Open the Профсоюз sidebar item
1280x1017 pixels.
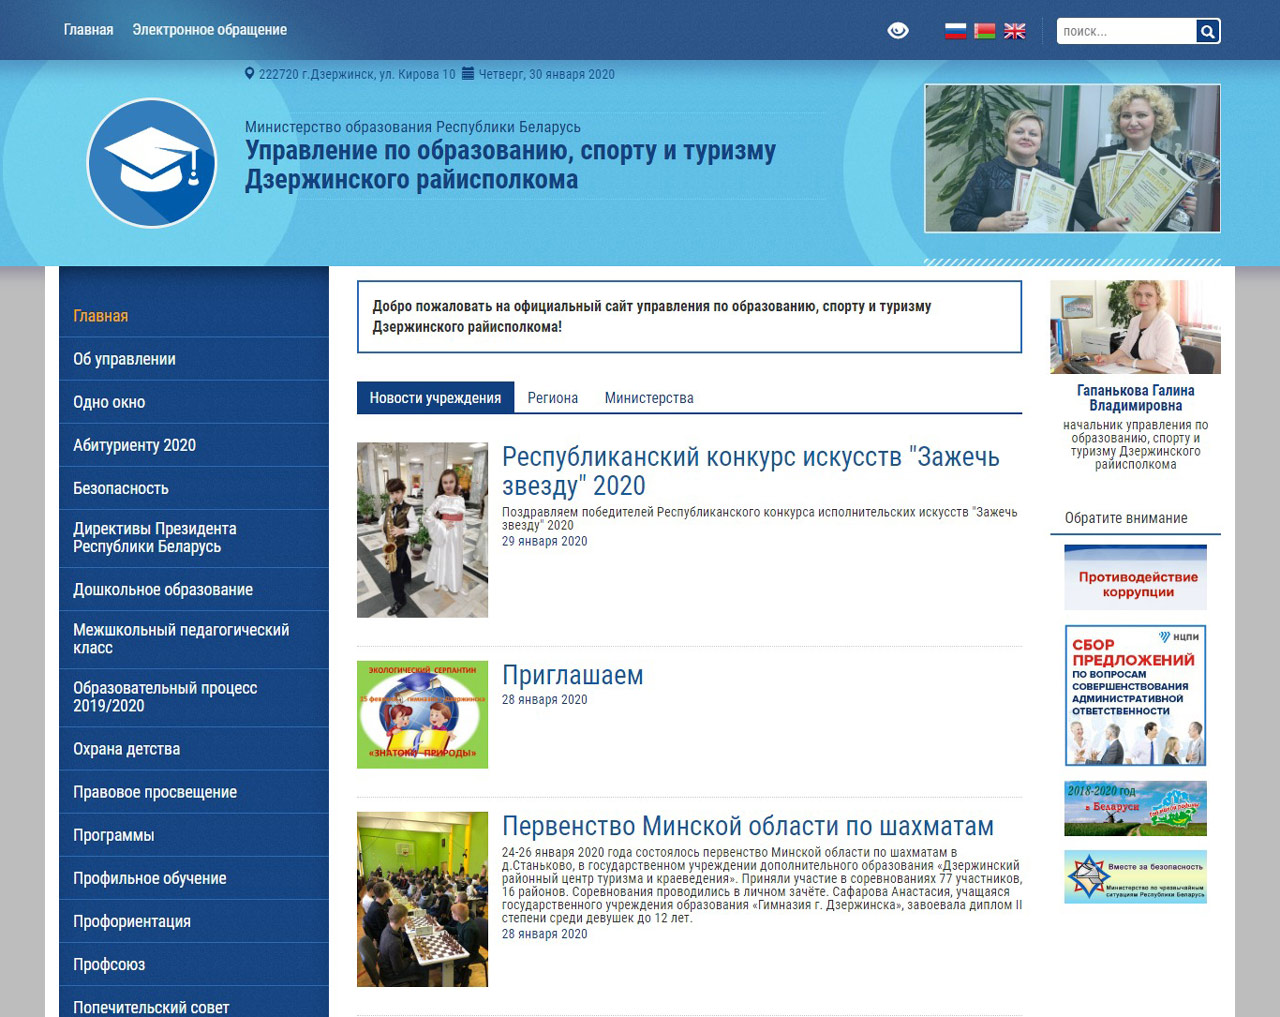coord(194,963)
